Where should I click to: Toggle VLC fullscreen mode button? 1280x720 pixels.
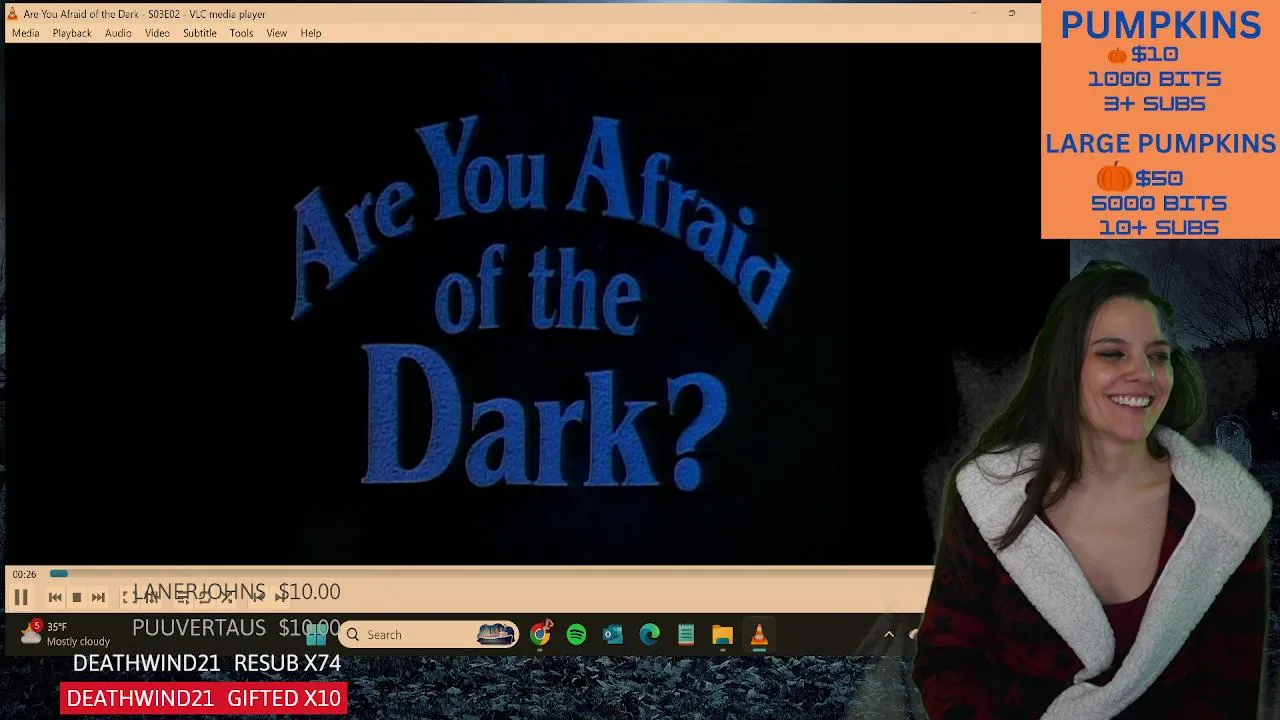[x=127, y=597]
